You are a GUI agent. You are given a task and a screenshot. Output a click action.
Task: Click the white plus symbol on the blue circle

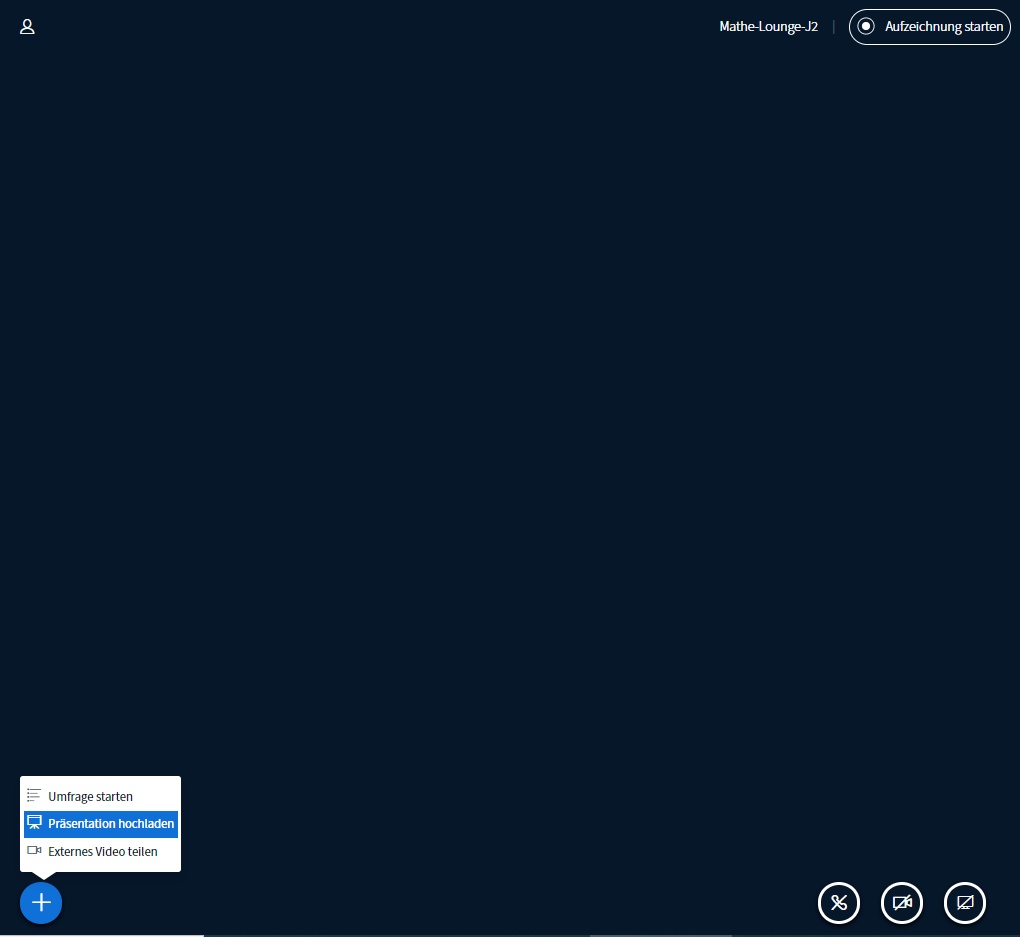pyautogui.click(x=41, y=903)
